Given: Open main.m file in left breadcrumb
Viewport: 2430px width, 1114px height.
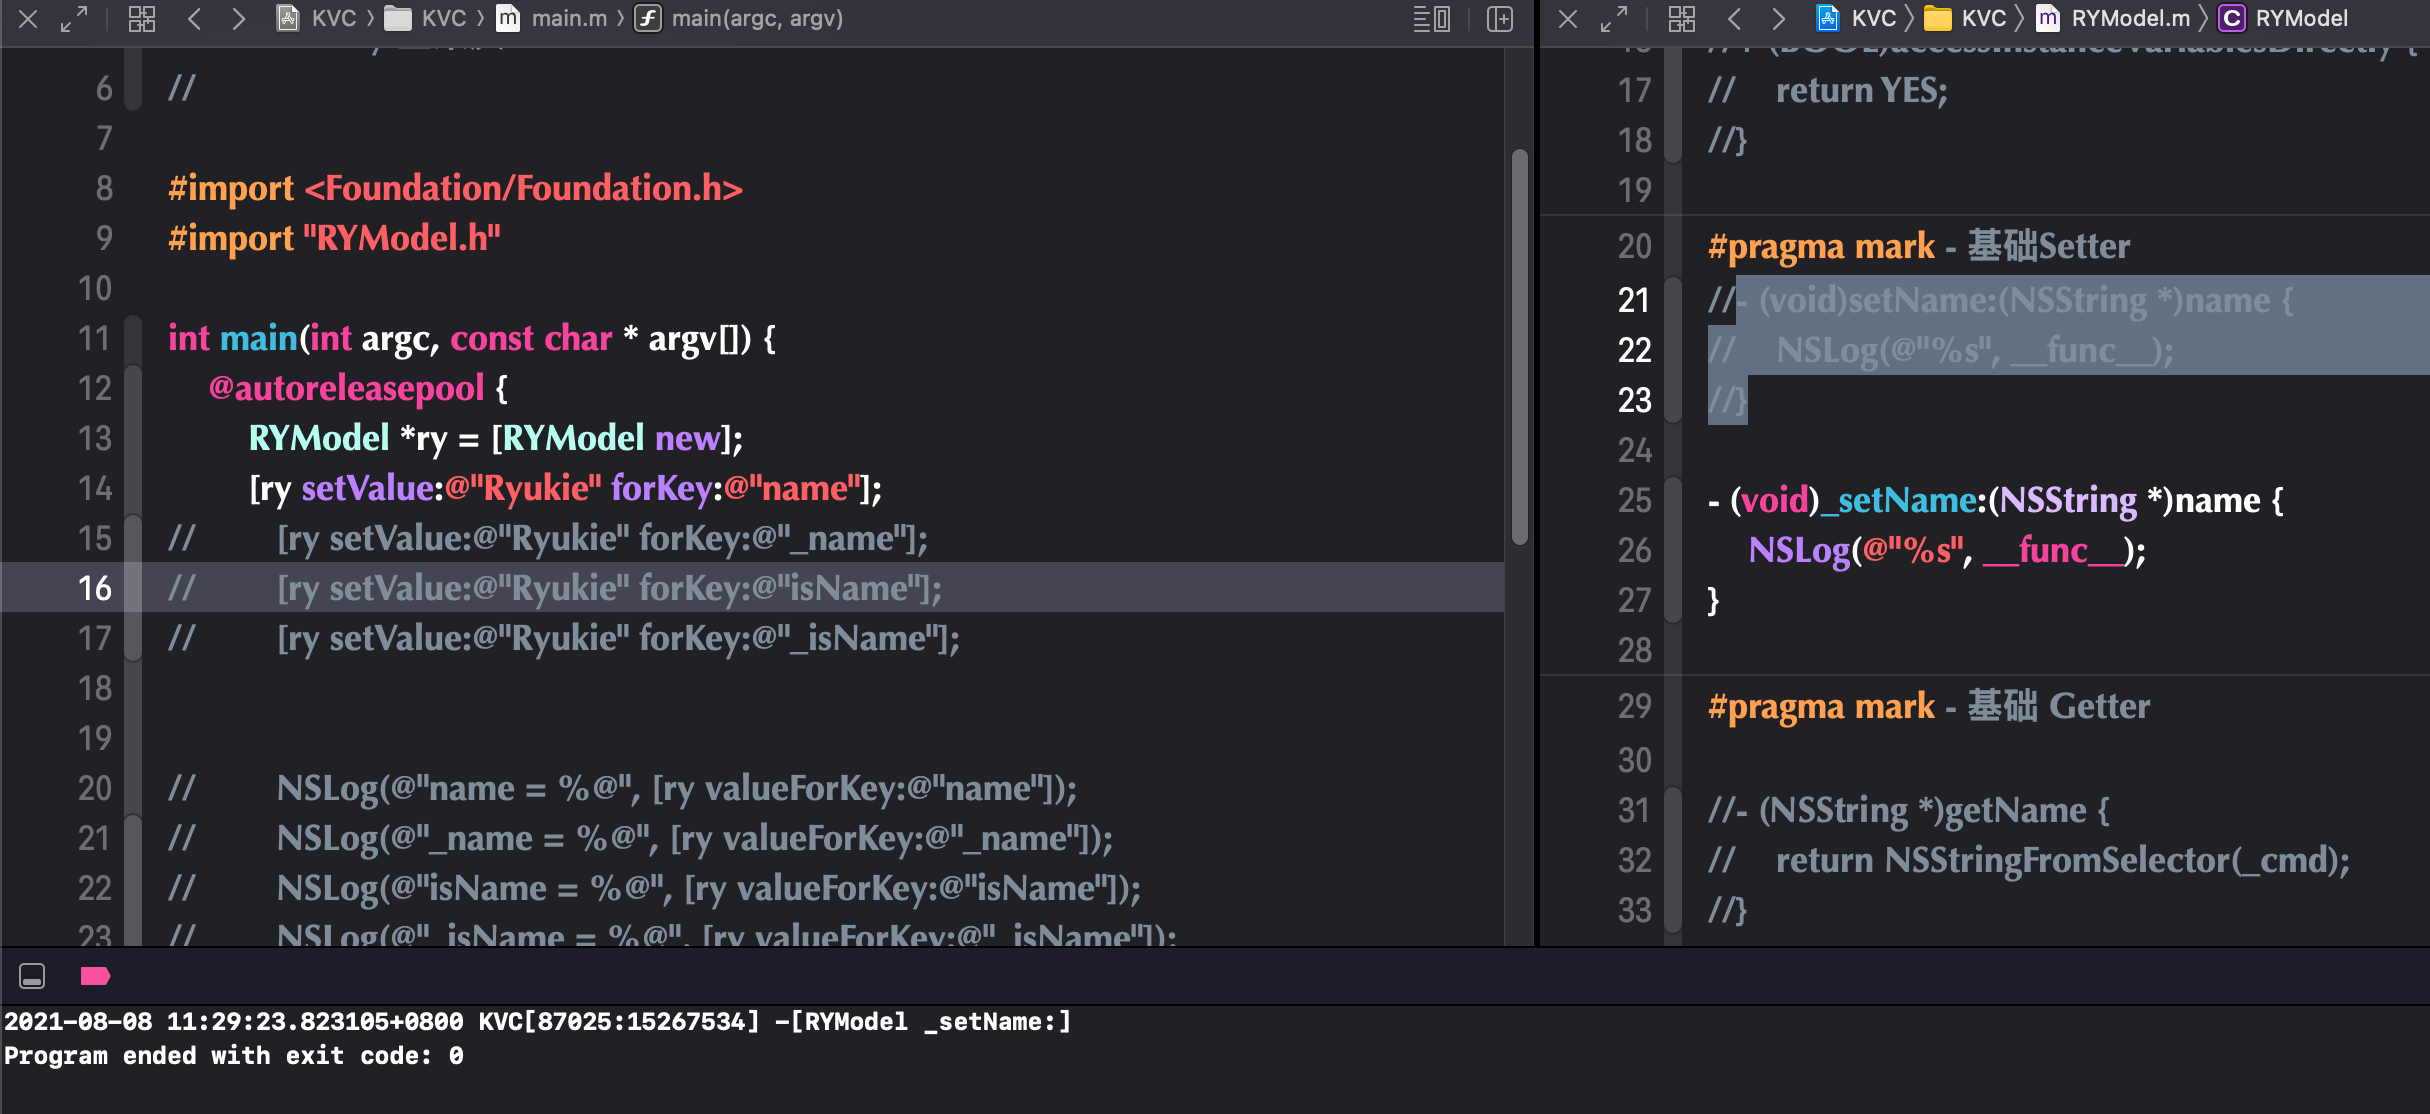Looking at the screenshot, I should coord(552,19).
